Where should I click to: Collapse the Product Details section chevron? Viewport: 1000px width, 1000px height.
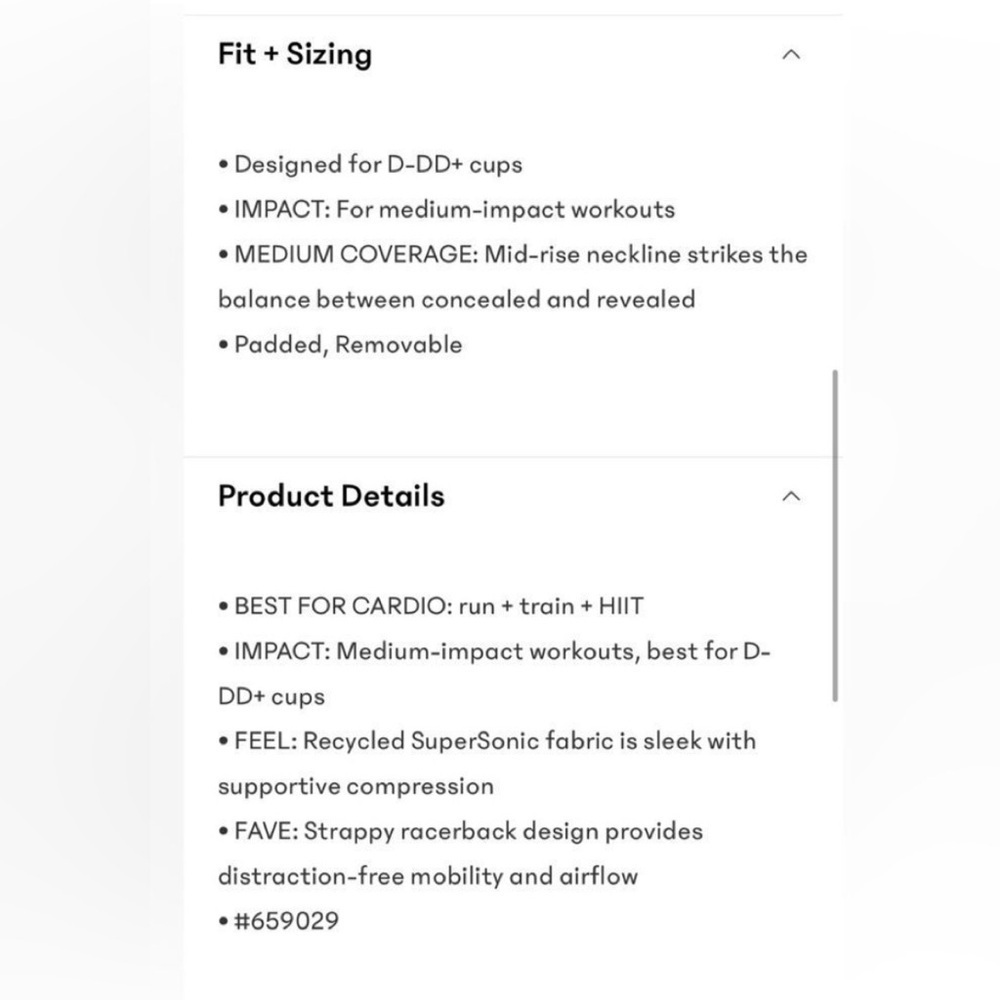(x=791, y=496)
